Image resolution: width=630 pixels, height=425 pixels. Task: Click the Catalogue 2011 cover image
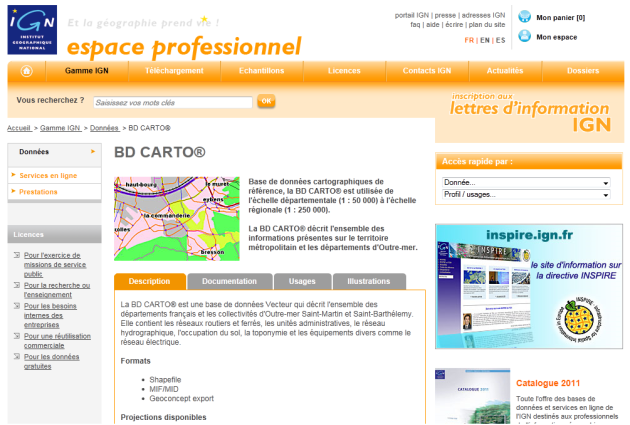point(472,396)
